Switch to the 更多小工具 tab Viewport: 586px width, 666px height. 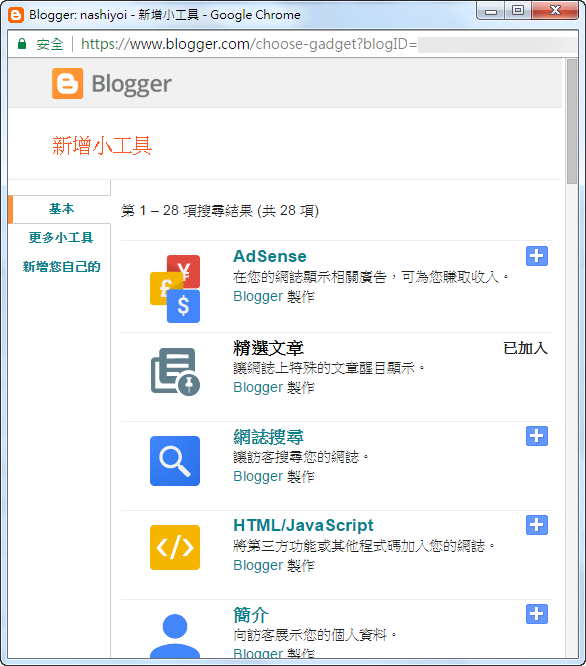tap(61, 237)
